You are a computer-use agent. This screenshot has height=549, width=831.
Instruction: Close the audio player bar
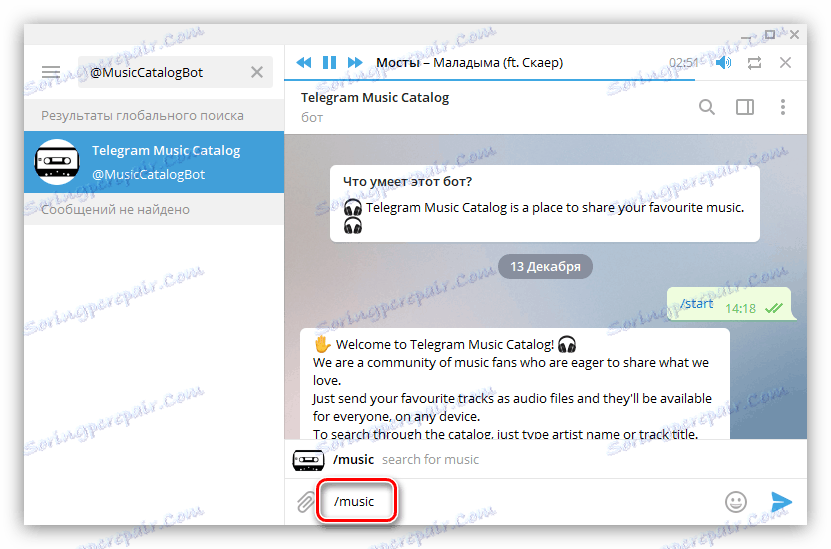pos(785,63)
